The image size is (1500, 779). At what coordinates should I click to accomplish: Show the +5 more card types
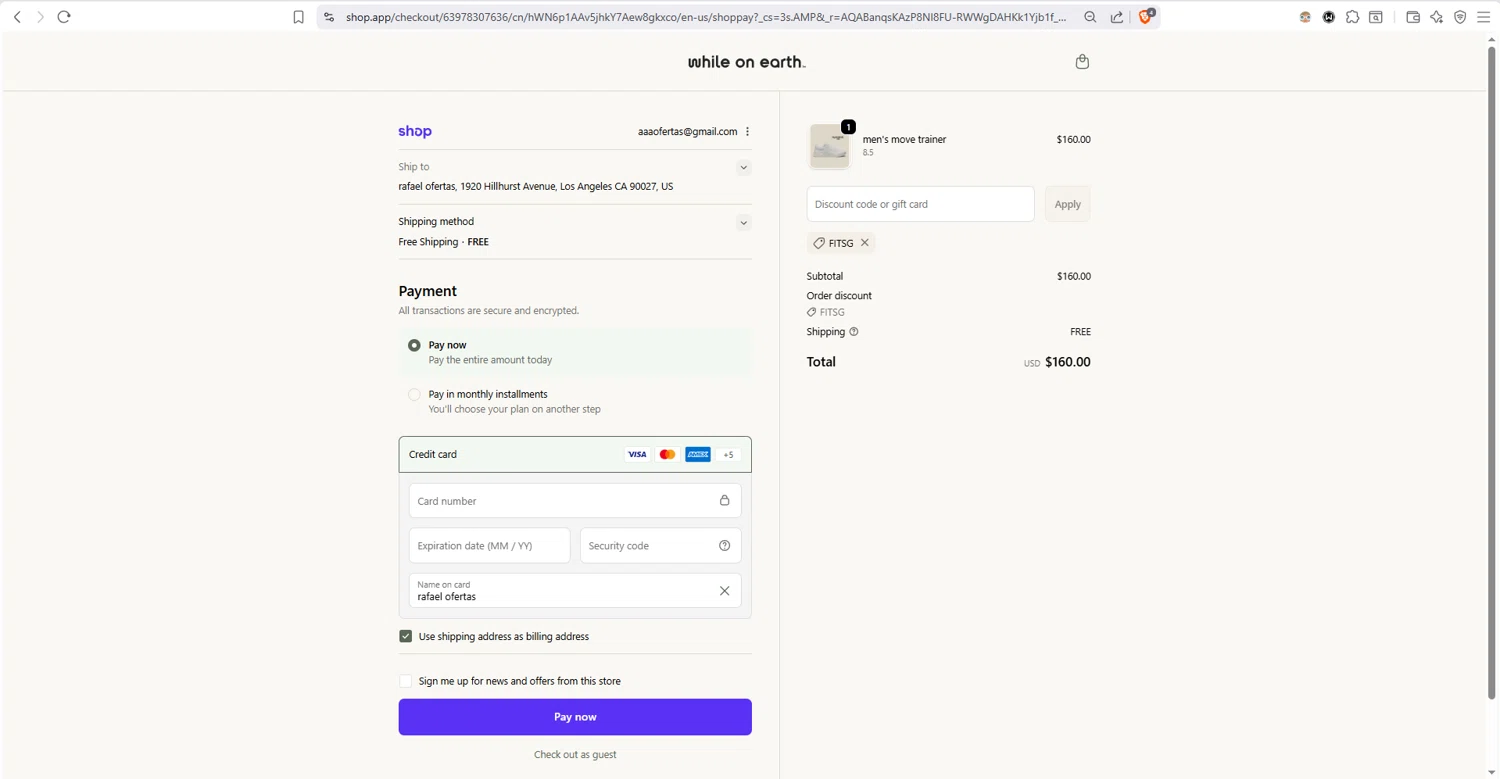(729, 455)
